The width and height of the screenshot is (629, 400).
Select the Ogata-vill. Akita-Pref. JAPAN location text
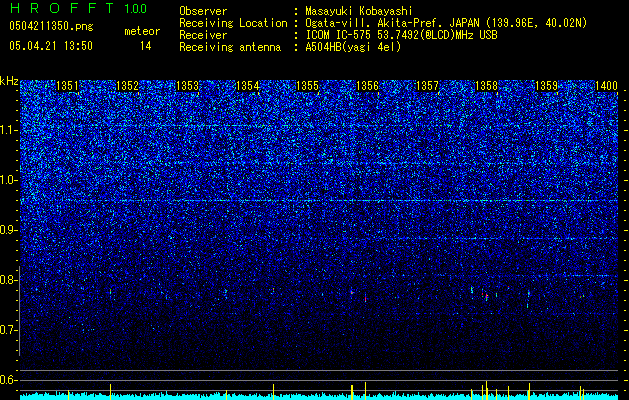446,23
